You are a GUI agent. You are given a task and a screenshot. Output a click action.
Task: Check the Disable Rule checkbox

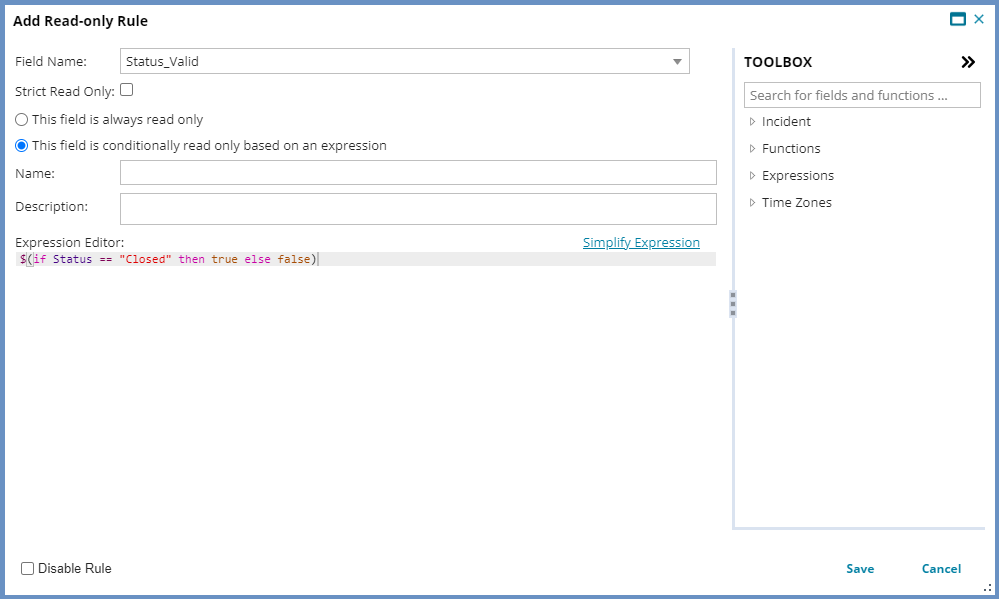coord(28,569)
